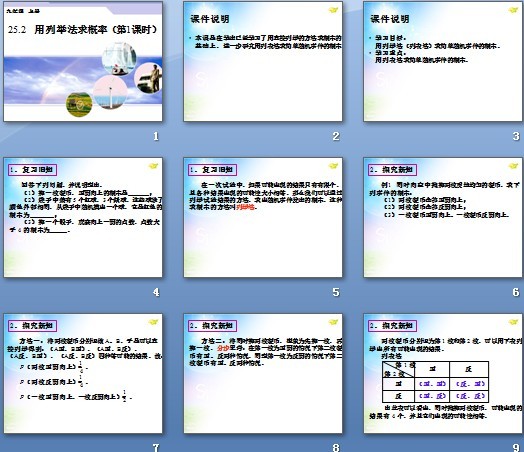Select slide 9 thumbnail containing the table
The image size is (524, 452).
coord(443,373)
